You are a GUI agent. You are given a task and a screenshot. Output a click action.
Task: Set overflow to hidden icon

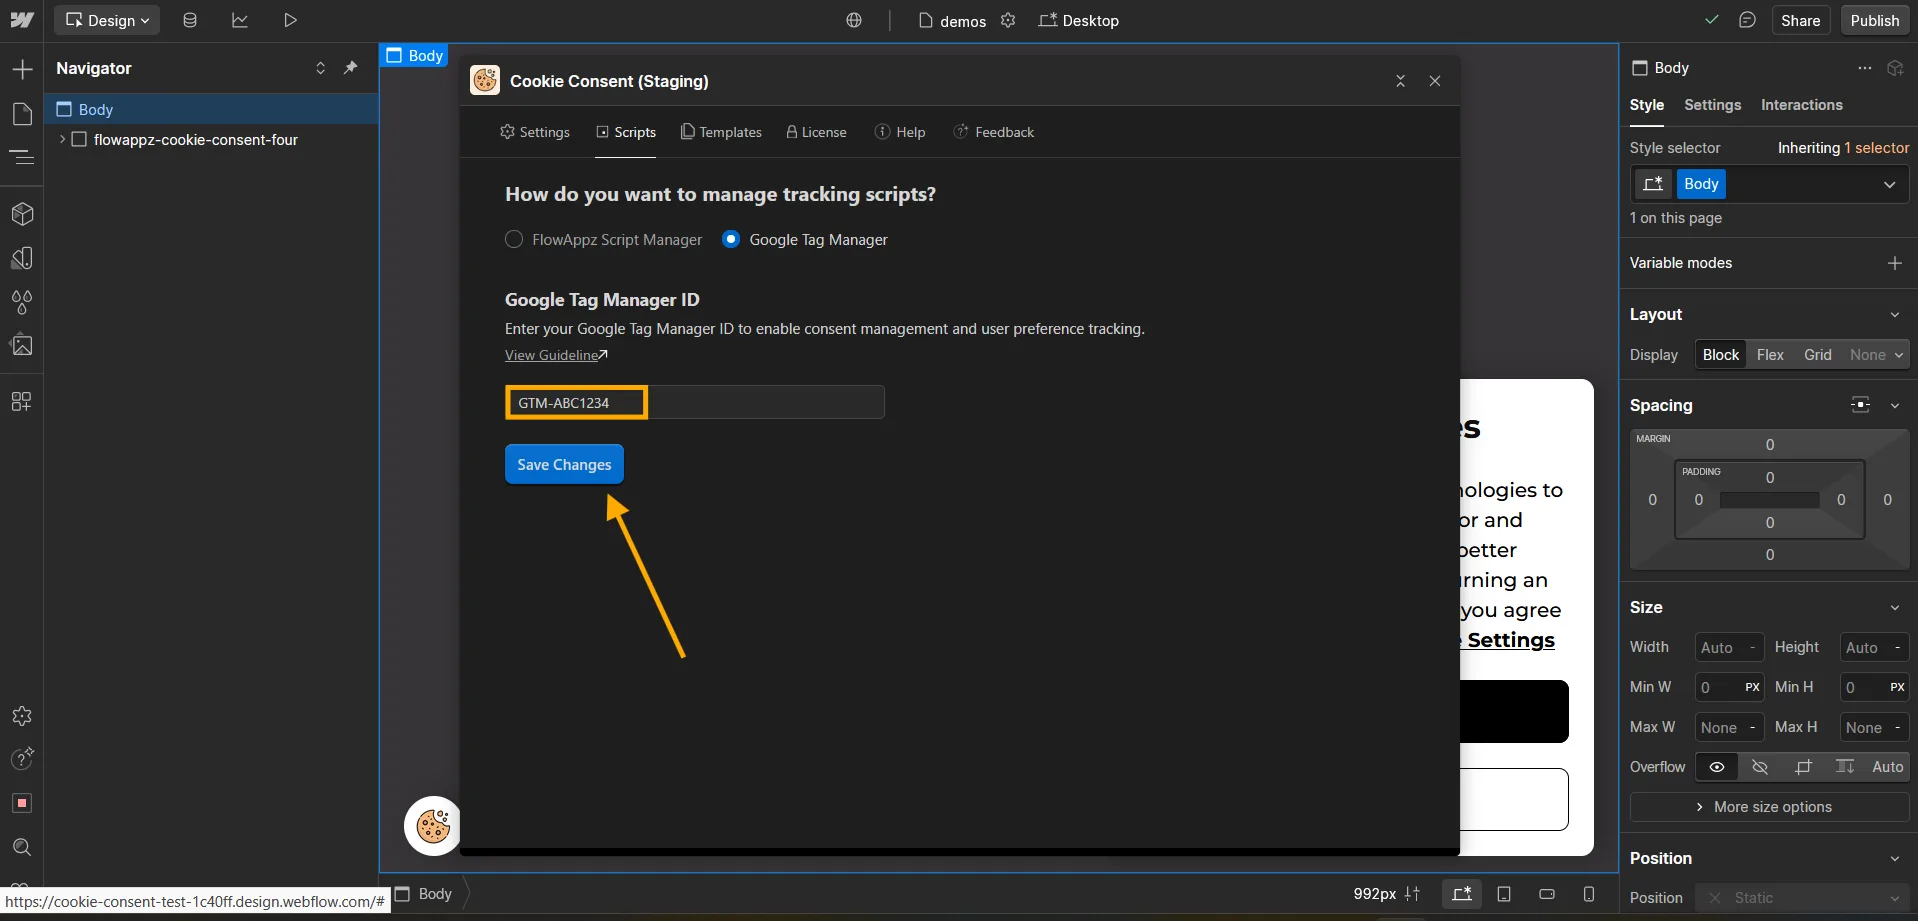click(x=1760, y=767)
